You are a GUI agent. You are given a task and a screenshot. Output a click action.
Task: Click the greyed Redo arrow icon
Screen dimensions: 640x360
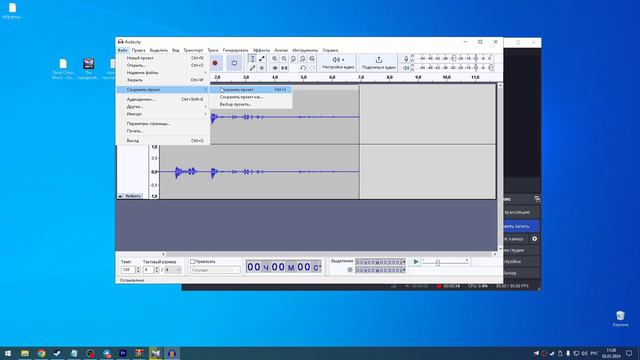pos(312,68)
